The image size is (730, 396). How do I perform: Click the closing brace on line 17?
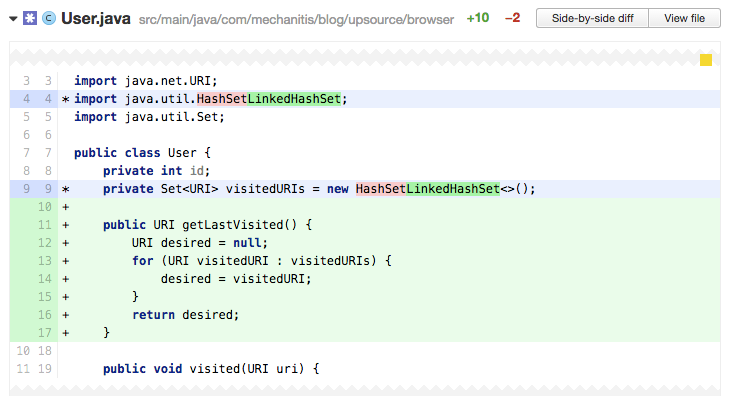(107, 333)
